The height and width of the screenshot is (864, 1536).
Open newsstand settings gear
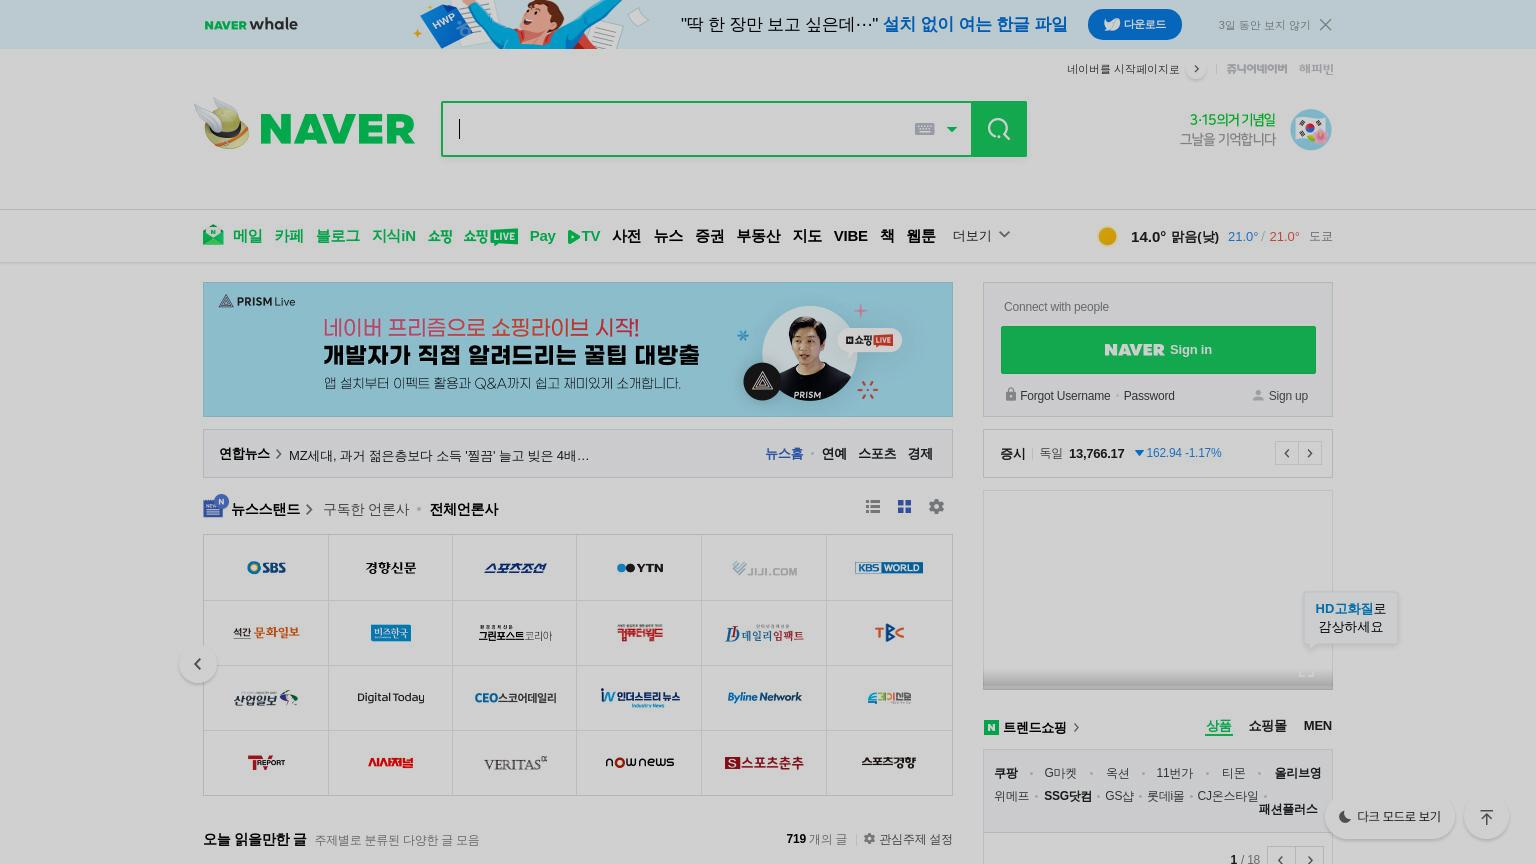(936, 507)
